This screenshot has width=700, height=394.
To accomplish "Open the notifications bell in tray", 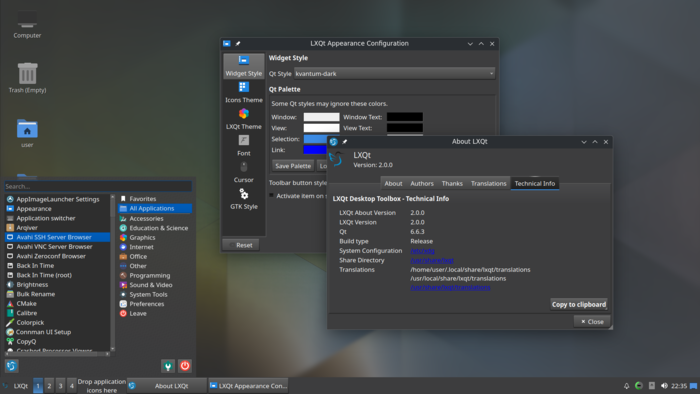I will point(626,386).
